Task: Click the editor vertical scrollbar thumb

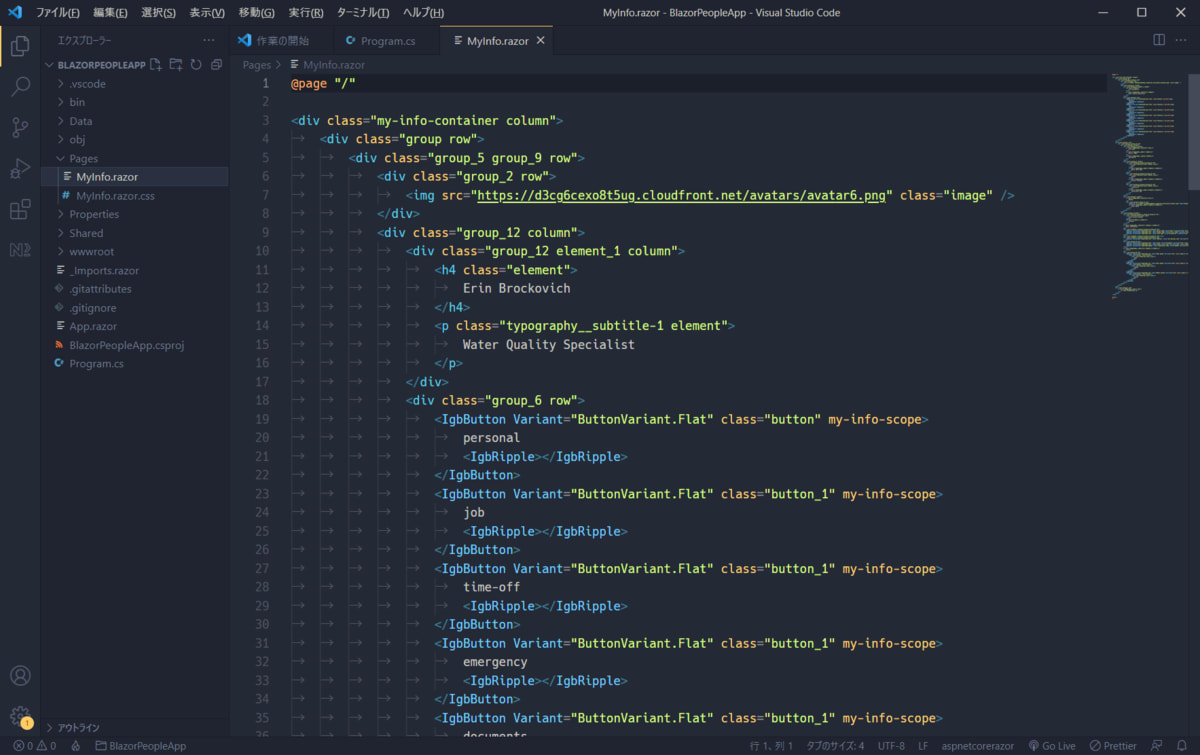Action: pos(1194,130)
